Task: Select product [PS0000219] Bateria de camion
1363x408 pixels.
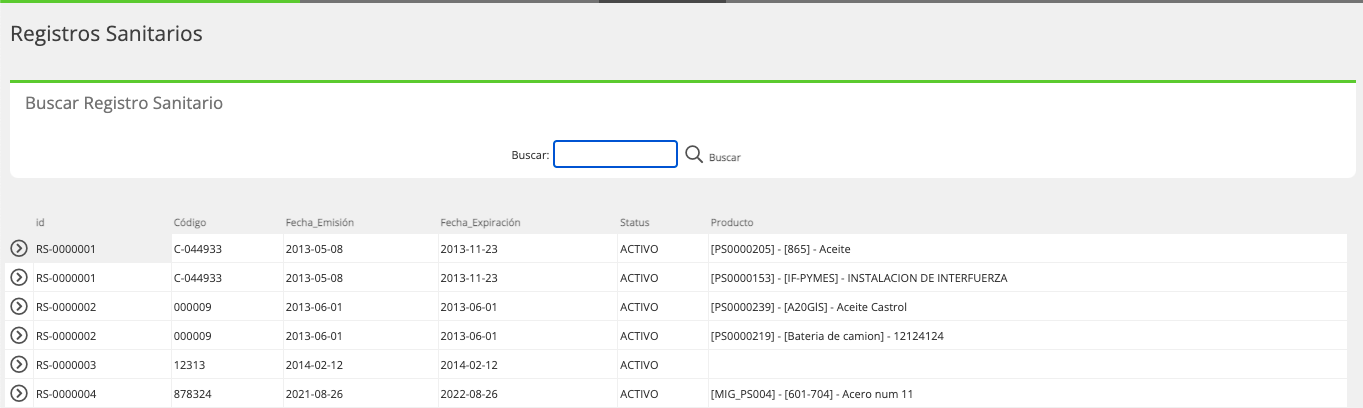Action: (x=827, y=336)
